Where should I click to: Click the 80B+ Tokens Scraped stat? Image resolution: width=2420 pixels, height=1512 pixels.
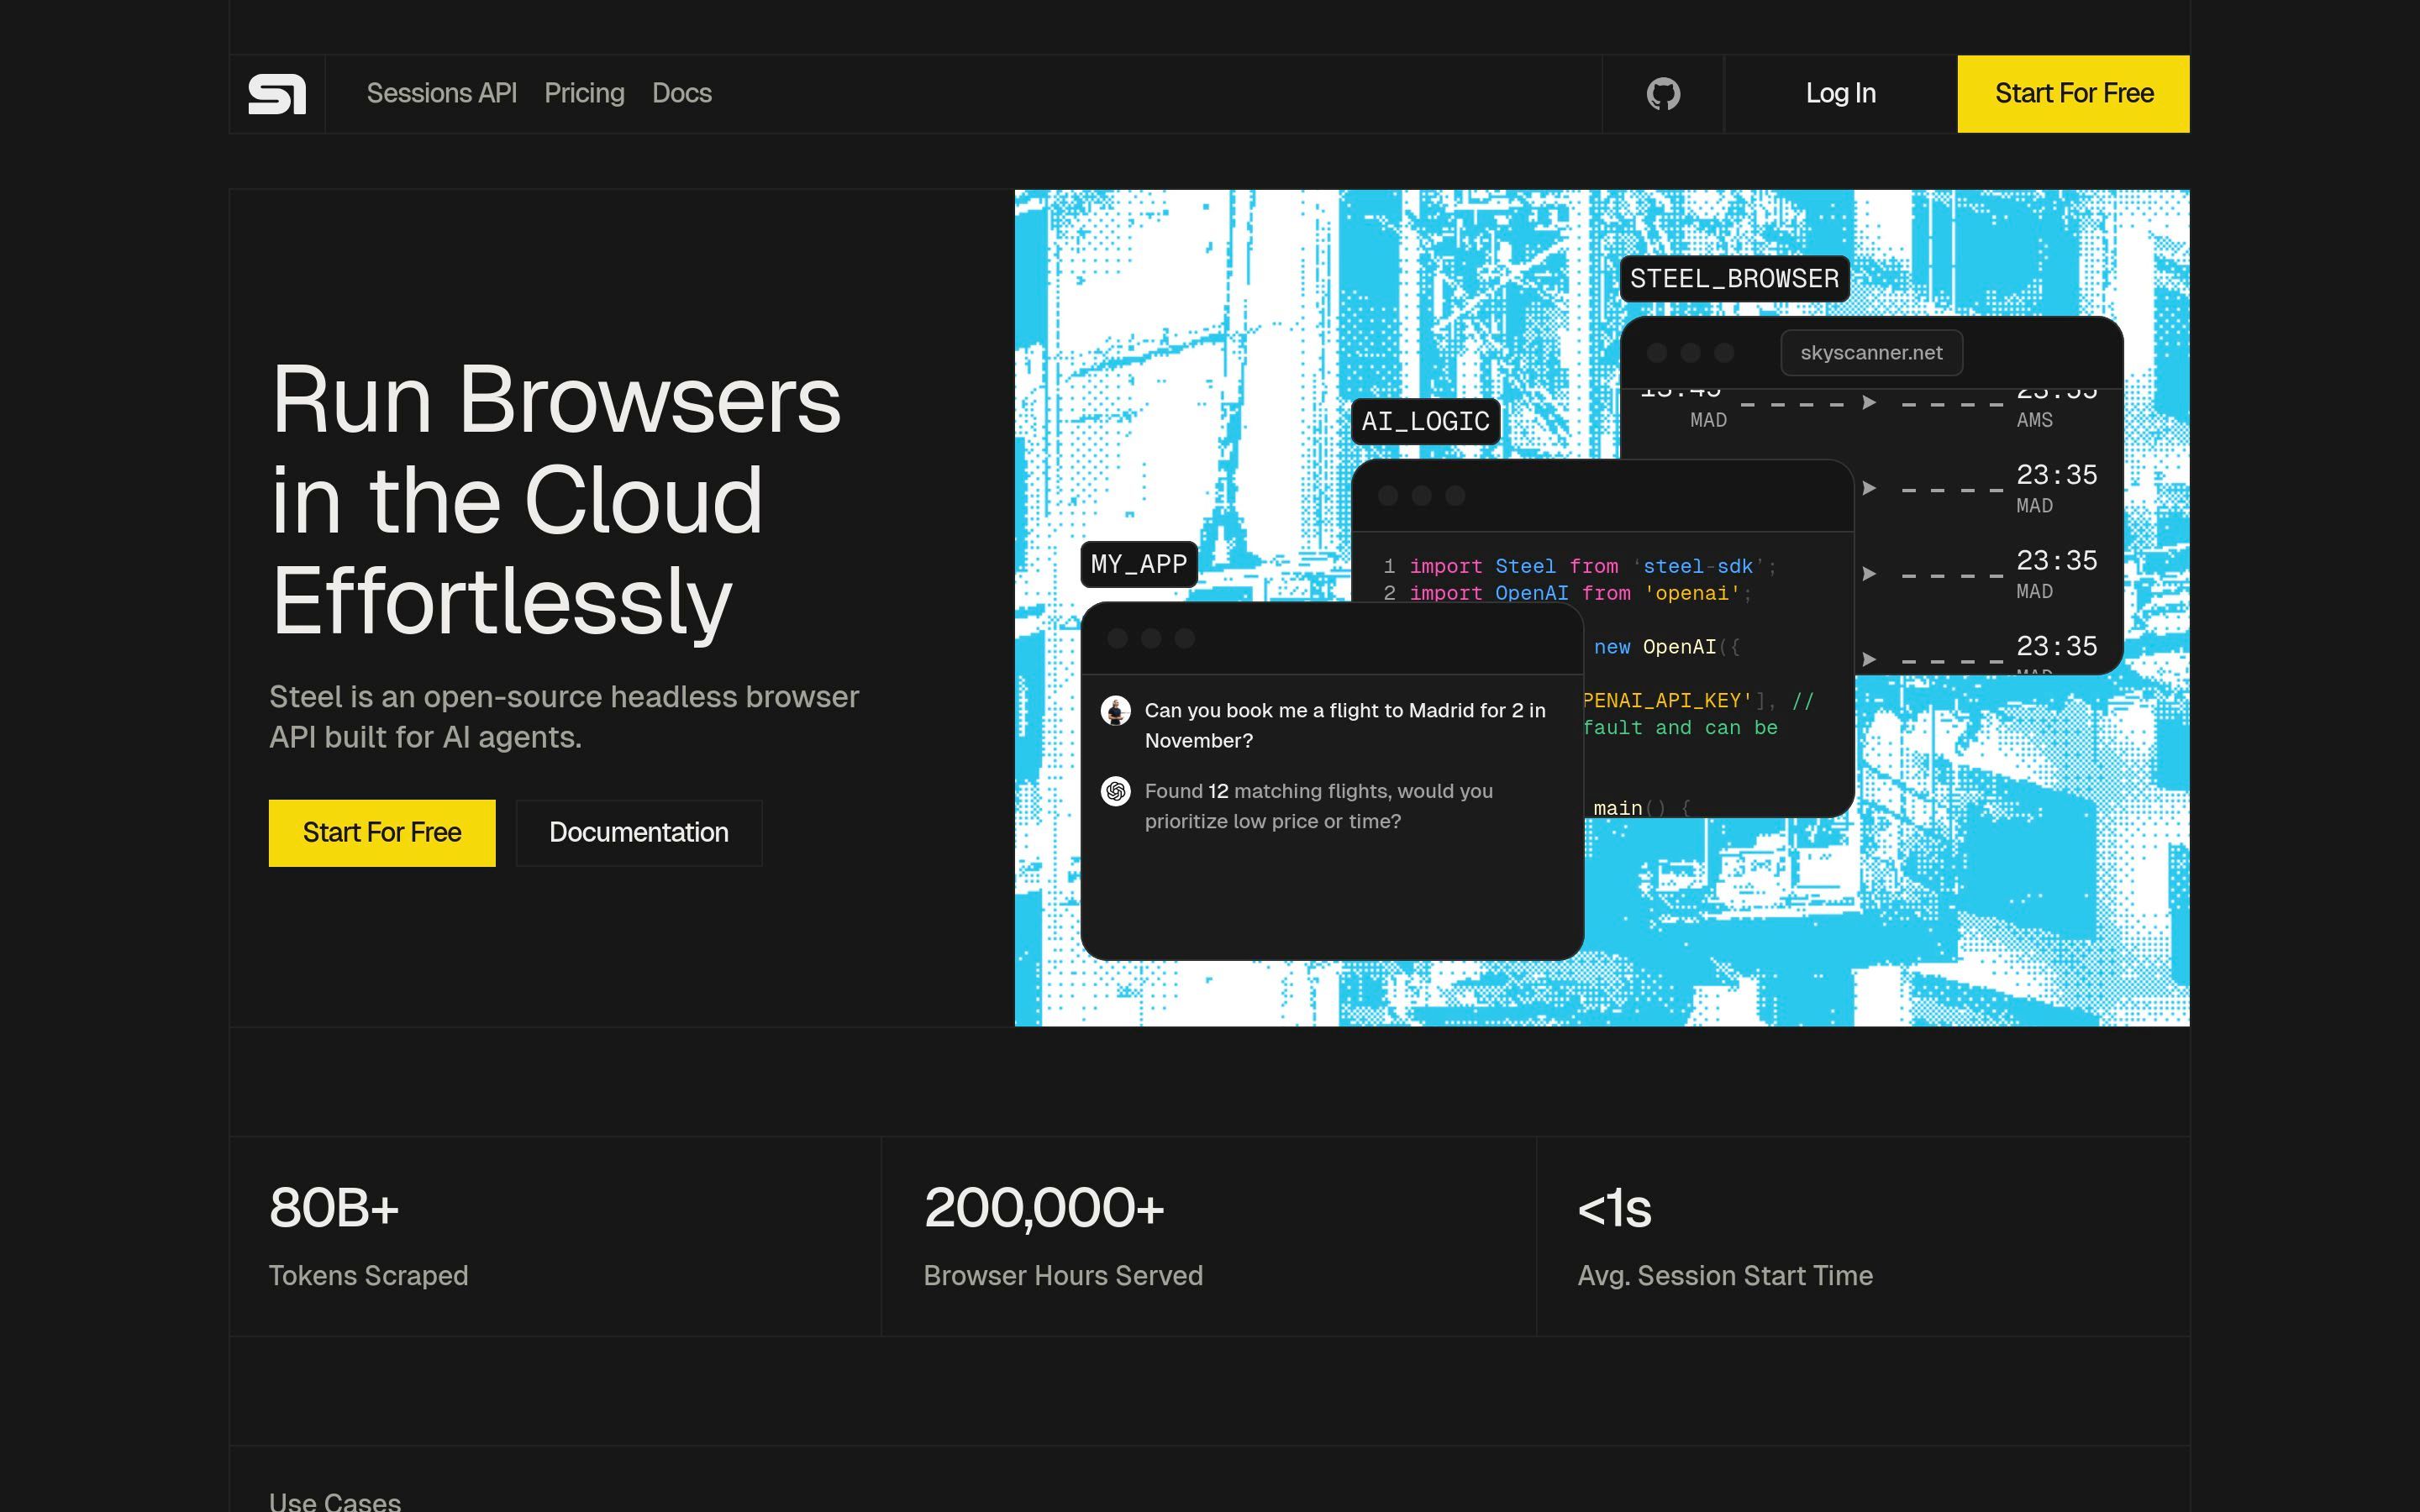click(368, 1235)
